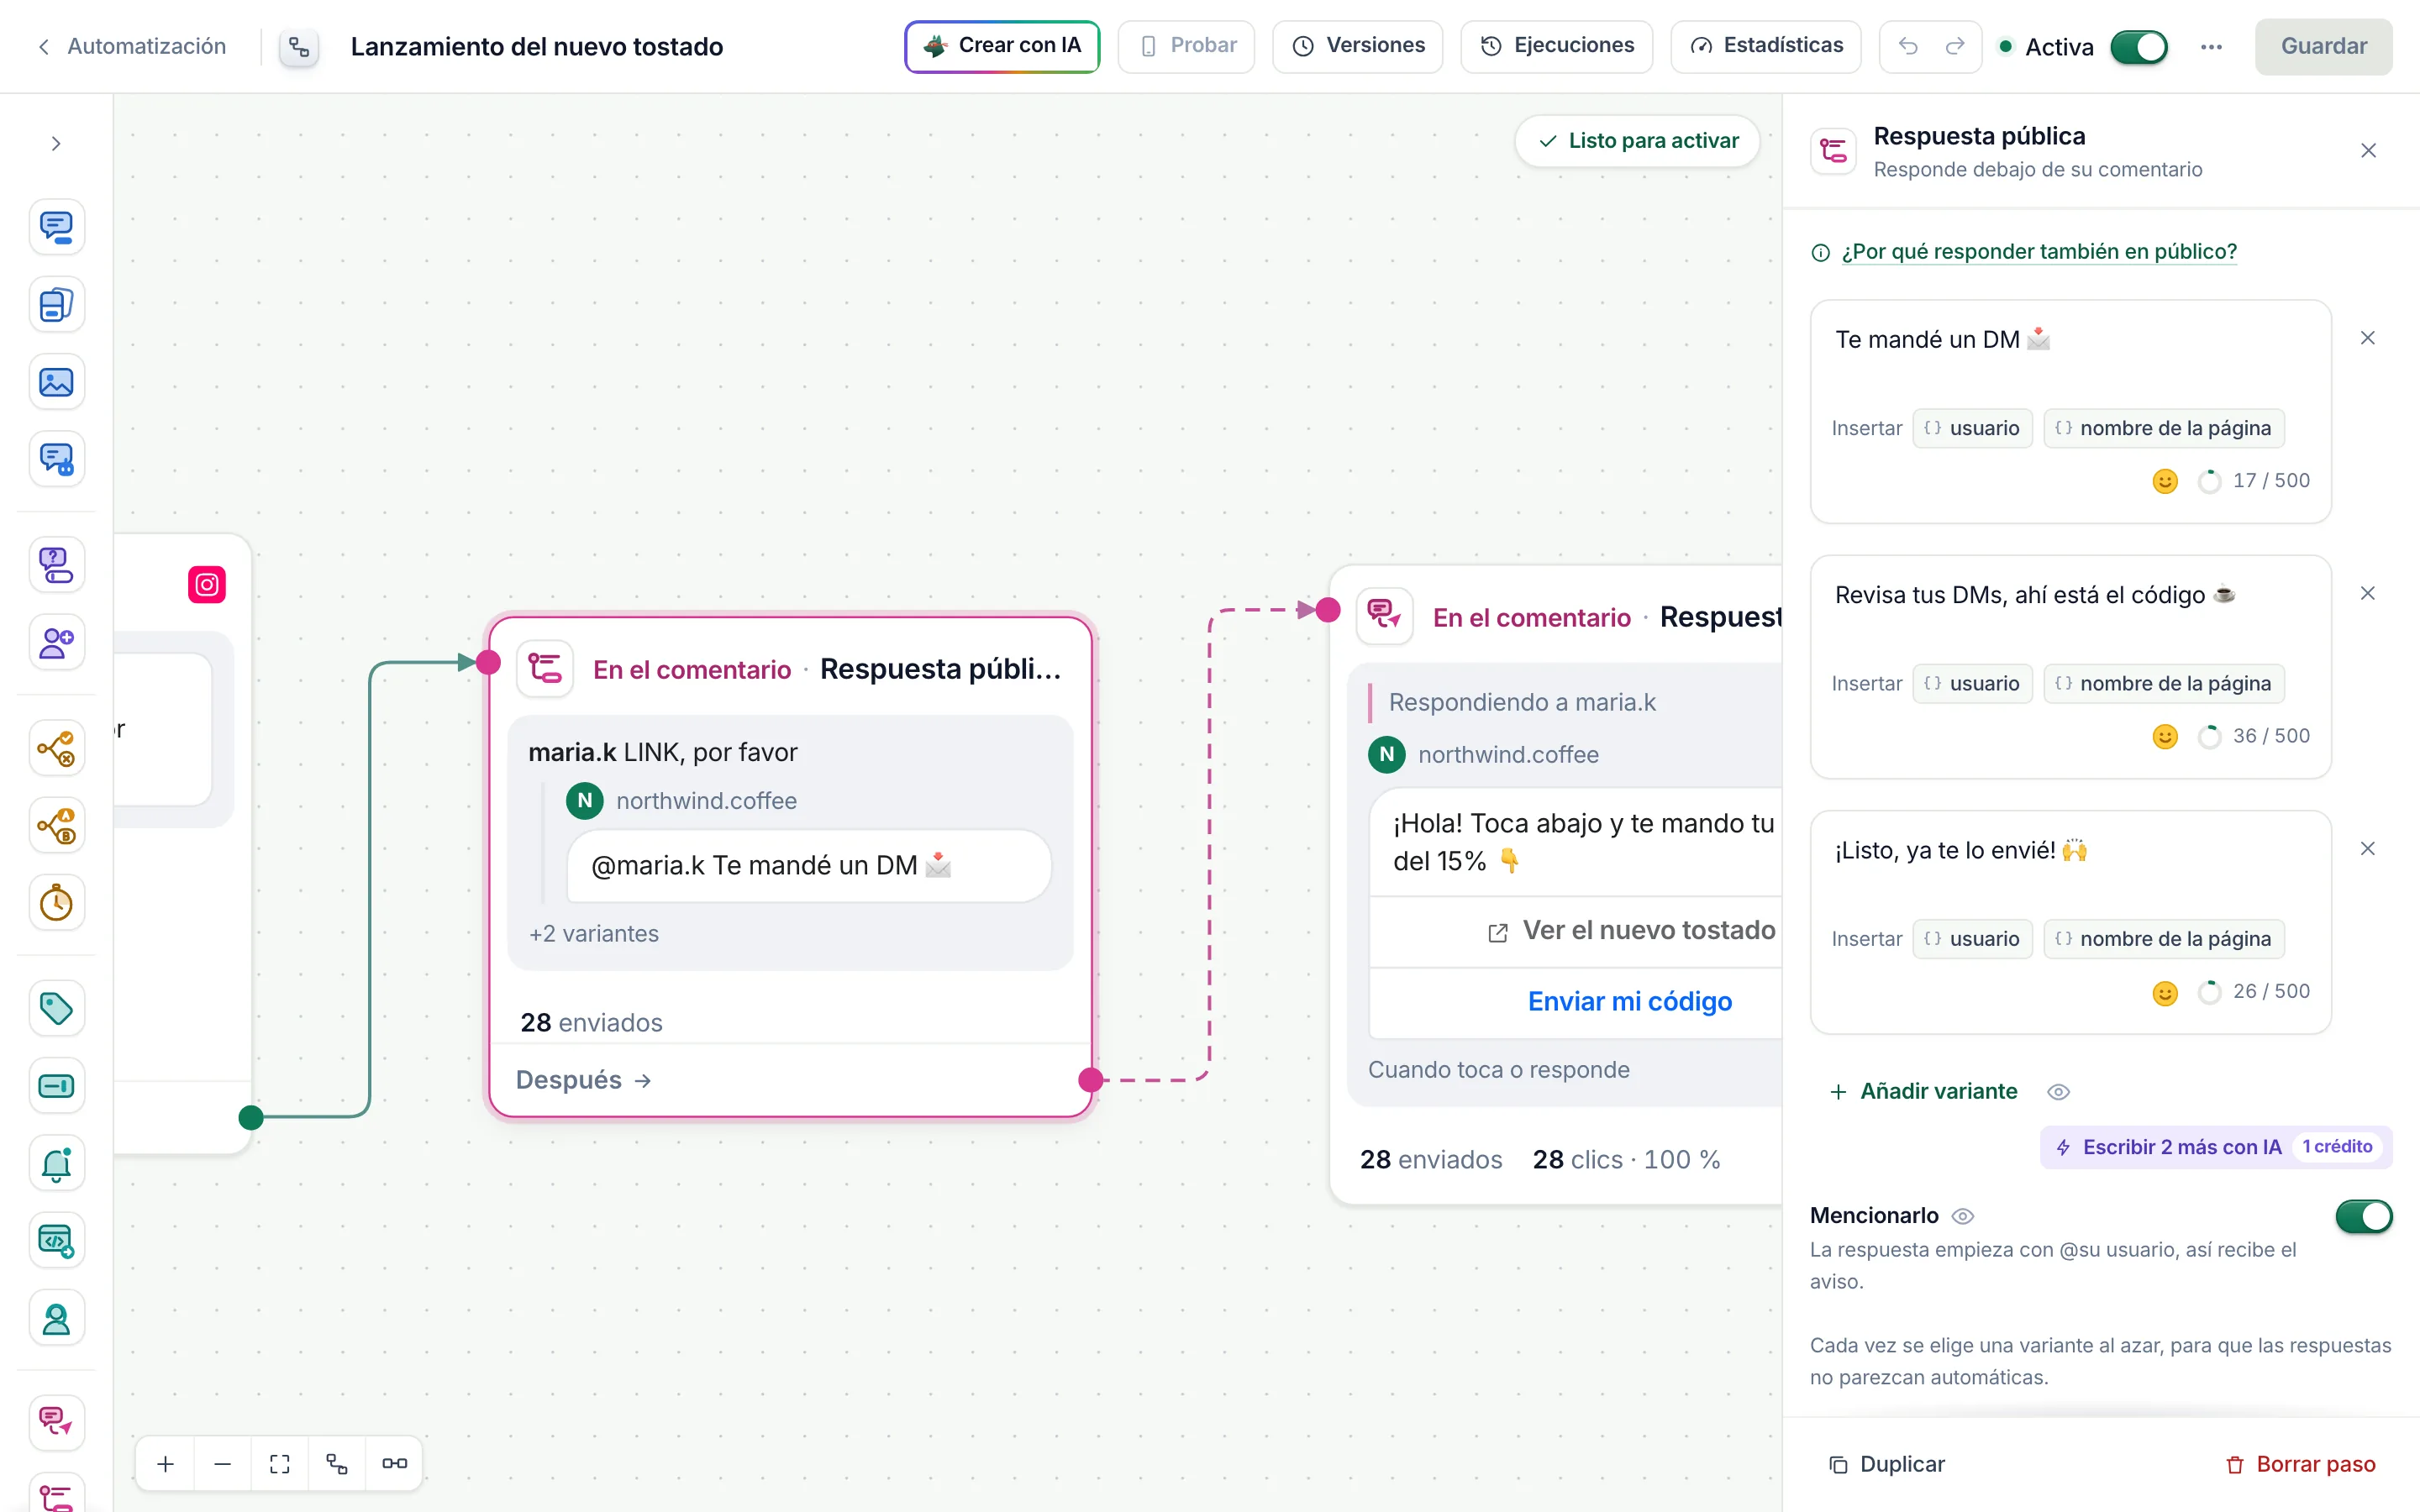The width and height of the screenshot is (2420, 1512).
Task: Open the Ejecuciones tab
Action: click(1556, 46)
